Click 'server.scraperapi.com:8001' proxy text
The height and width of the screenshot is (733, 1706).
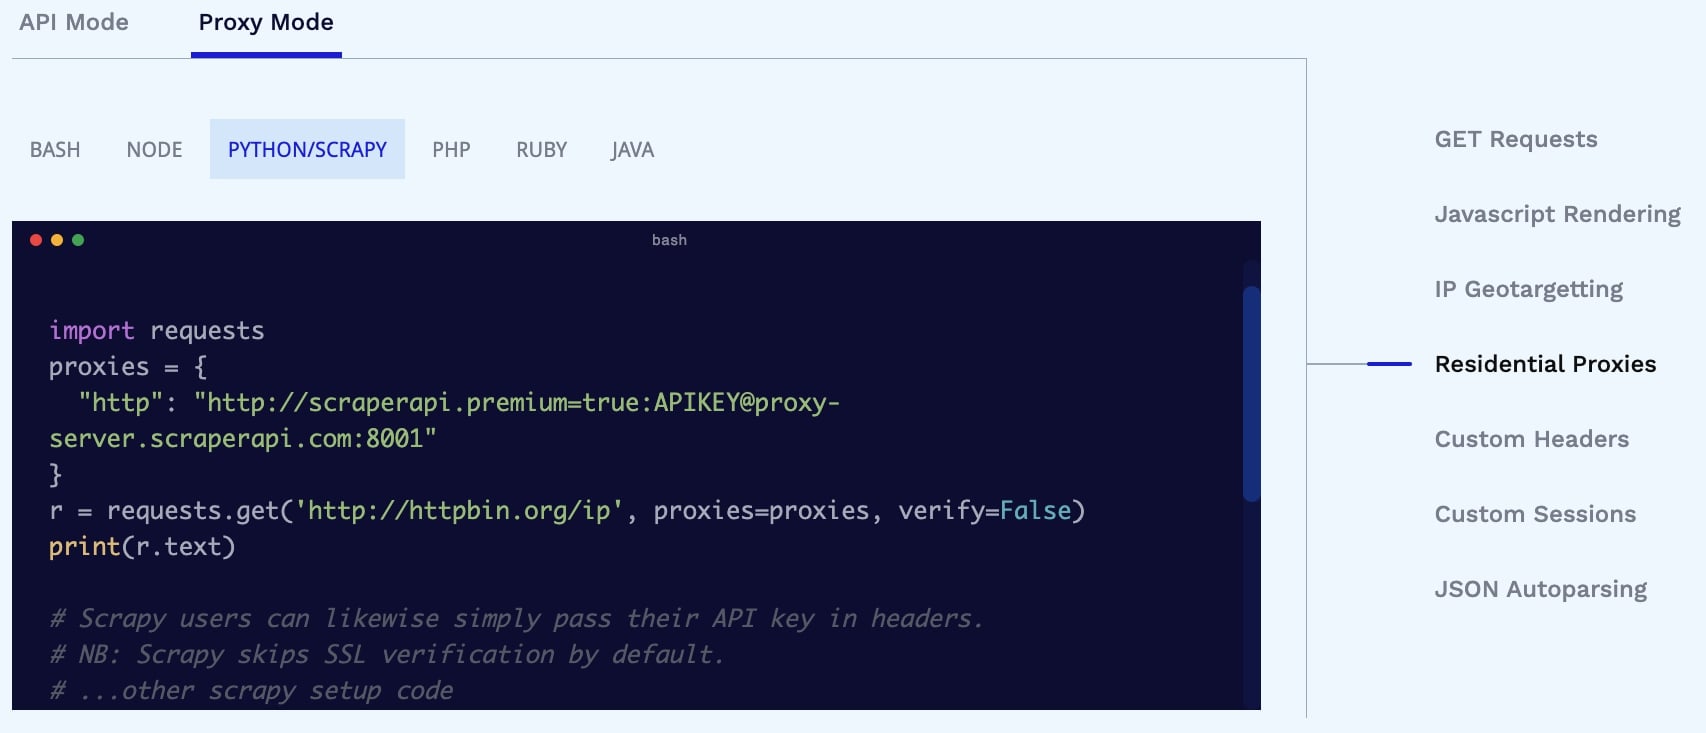coord(243,439)
